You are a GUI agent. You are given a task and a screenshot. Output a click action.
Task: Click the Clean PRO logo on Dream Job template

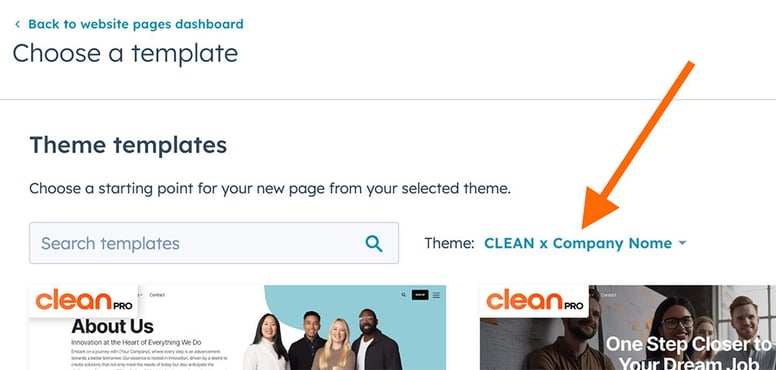(534, 301)
